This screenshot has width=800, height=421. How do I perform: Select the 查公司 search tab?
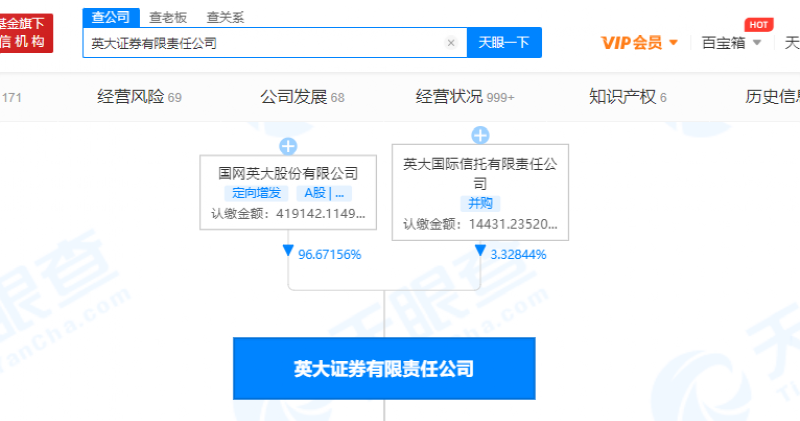tap(110, 17)
